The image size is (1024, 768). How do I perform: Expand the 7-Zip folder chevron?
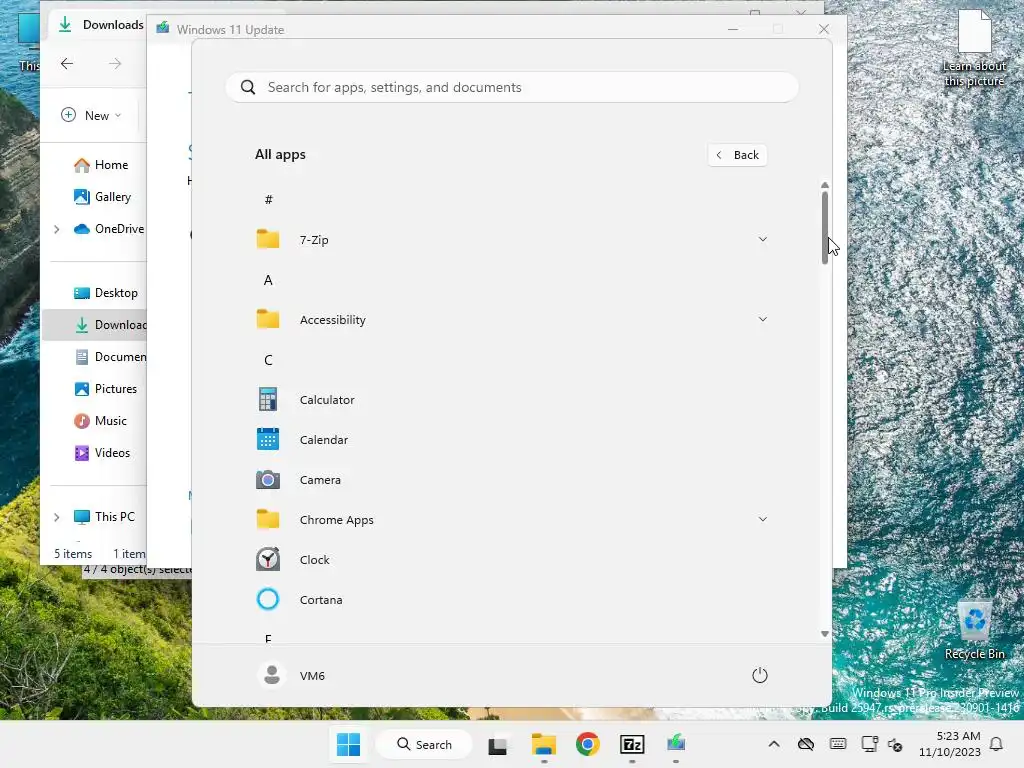click(x=762, y=239)
